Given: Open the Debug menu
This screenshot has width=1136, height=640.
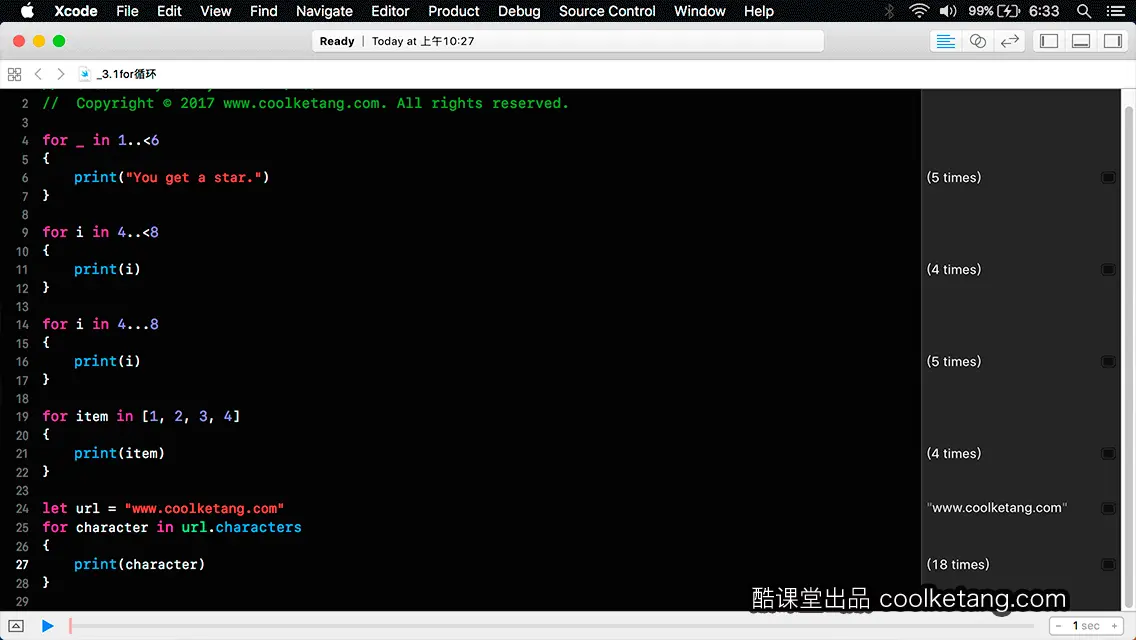Looking at the screenshot, I should tap(519, 11).
